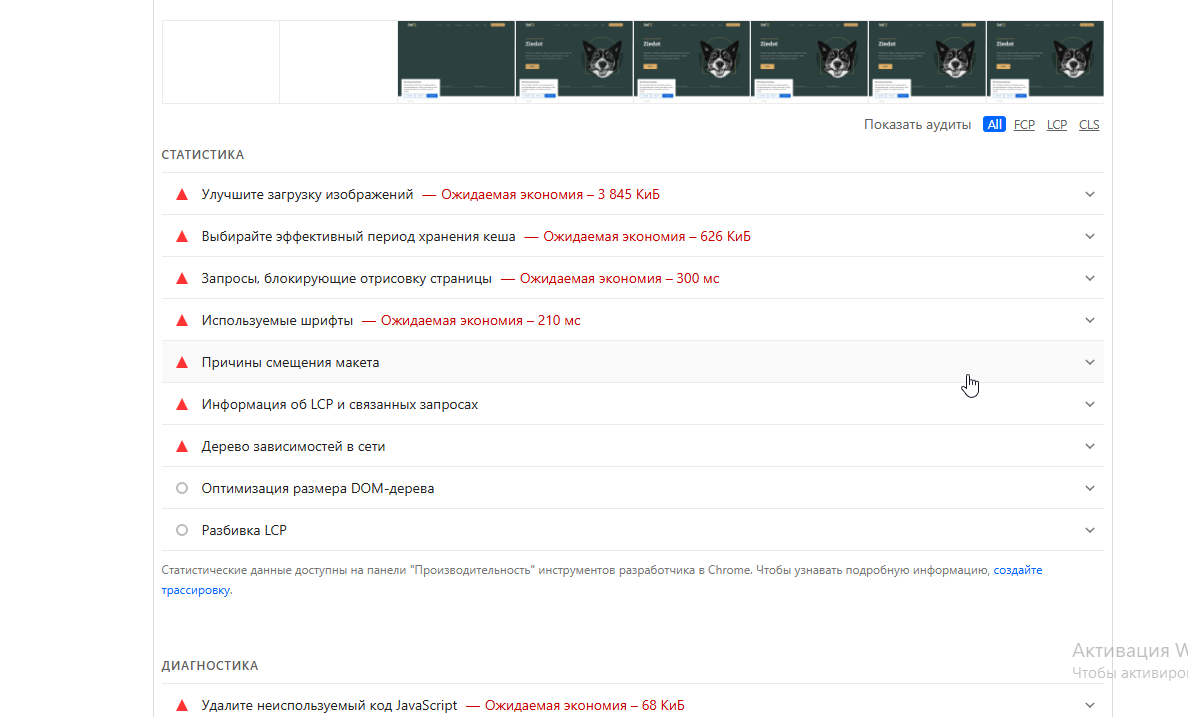
Task: Expand 'Информация об LCP' chevron
Action: click(x=1090, y=404)
